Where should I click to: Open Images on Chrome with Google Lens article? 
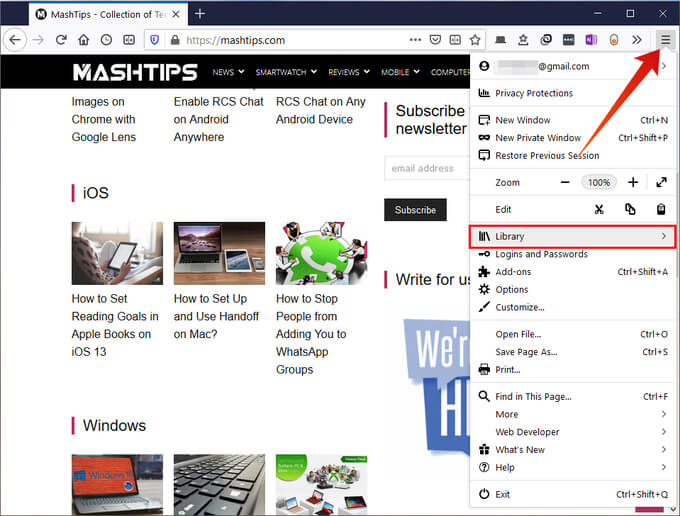pyautogui.click(x=104, y=119)
